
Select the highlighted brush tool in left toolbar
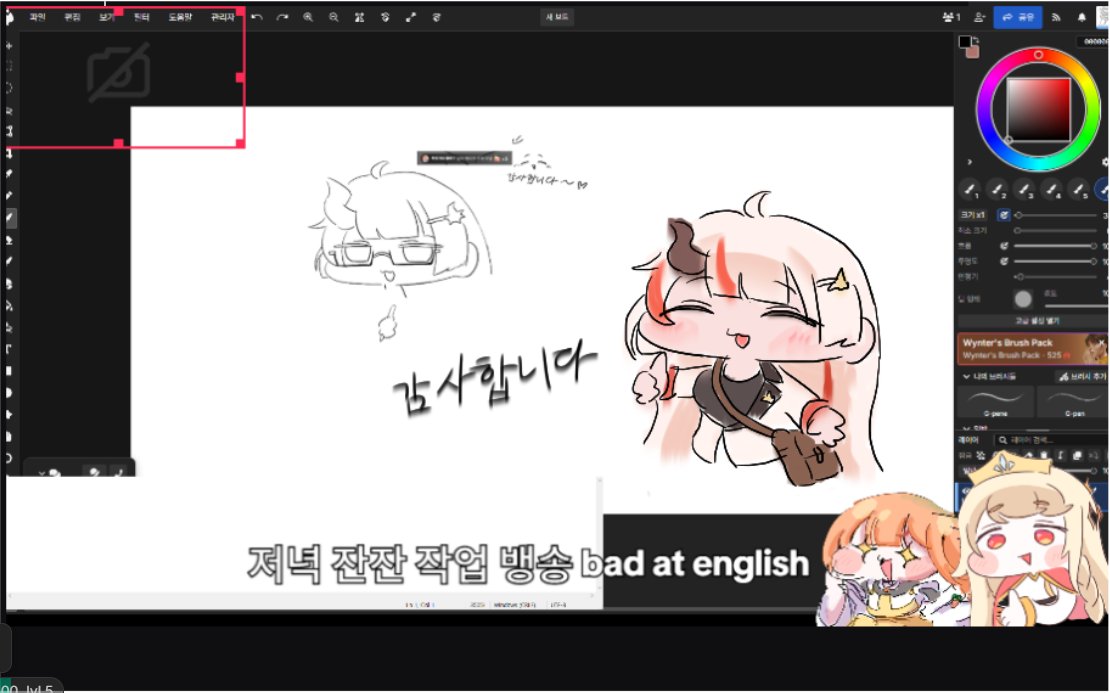click(10, 218)
